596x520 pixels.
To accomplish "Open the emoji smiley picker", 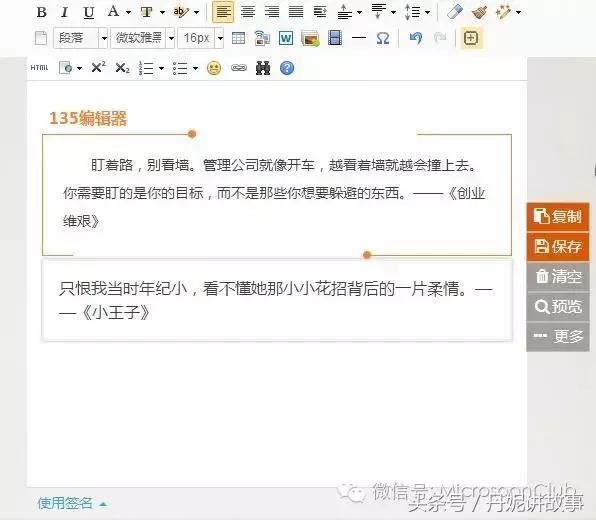I will pos(214,68).
